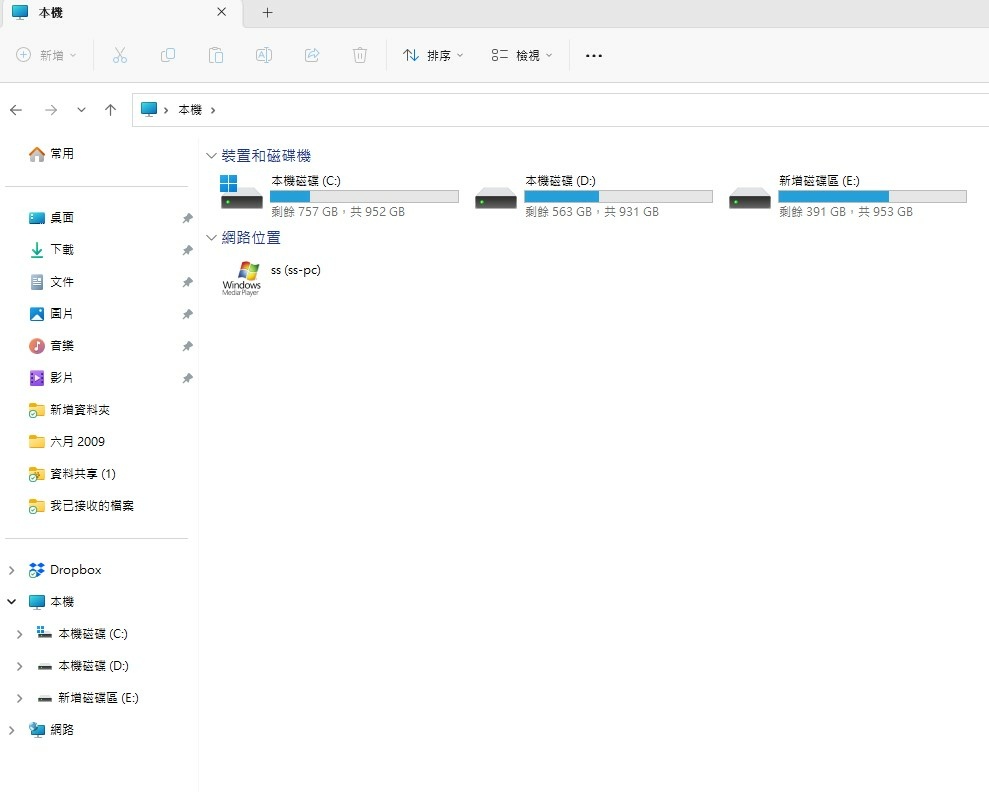Image resolution: width=989 pixels, height=792 pixels.
Task: Expand 本機磁碟 (D:) in the sidebar tree
Action: click(20, 667)
